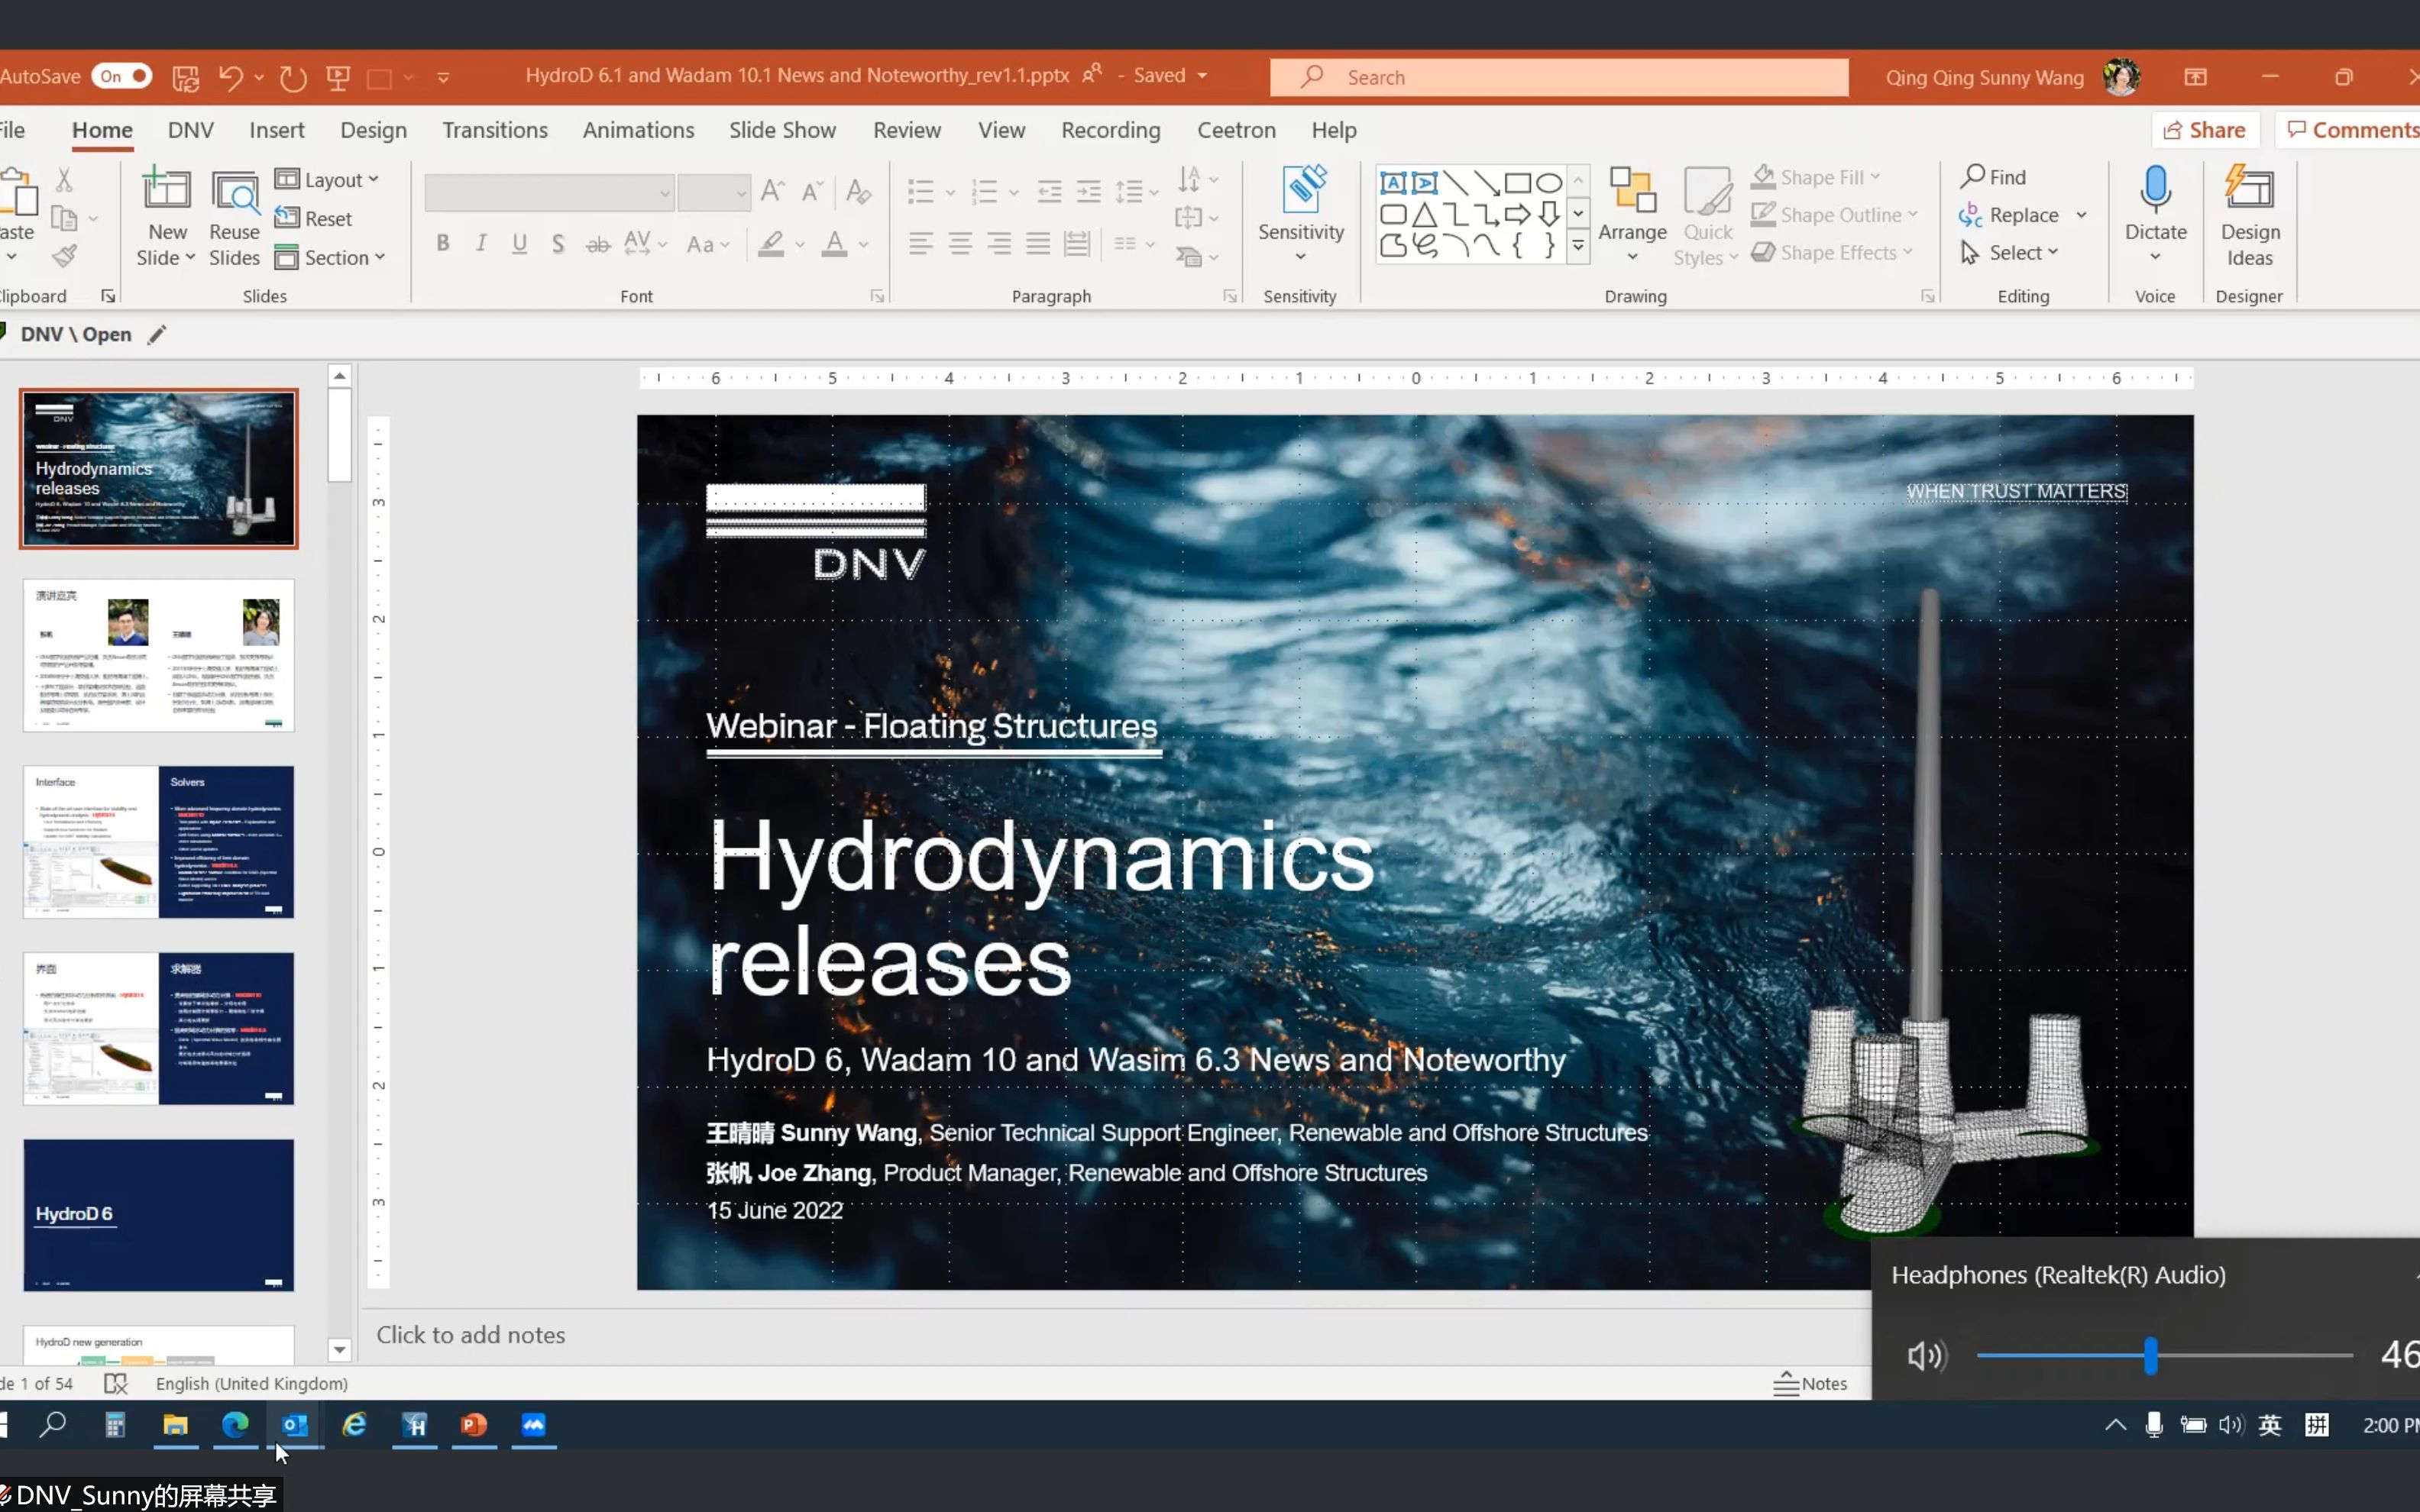
Task: Increase font size
Action: click(x=772, y=190)
